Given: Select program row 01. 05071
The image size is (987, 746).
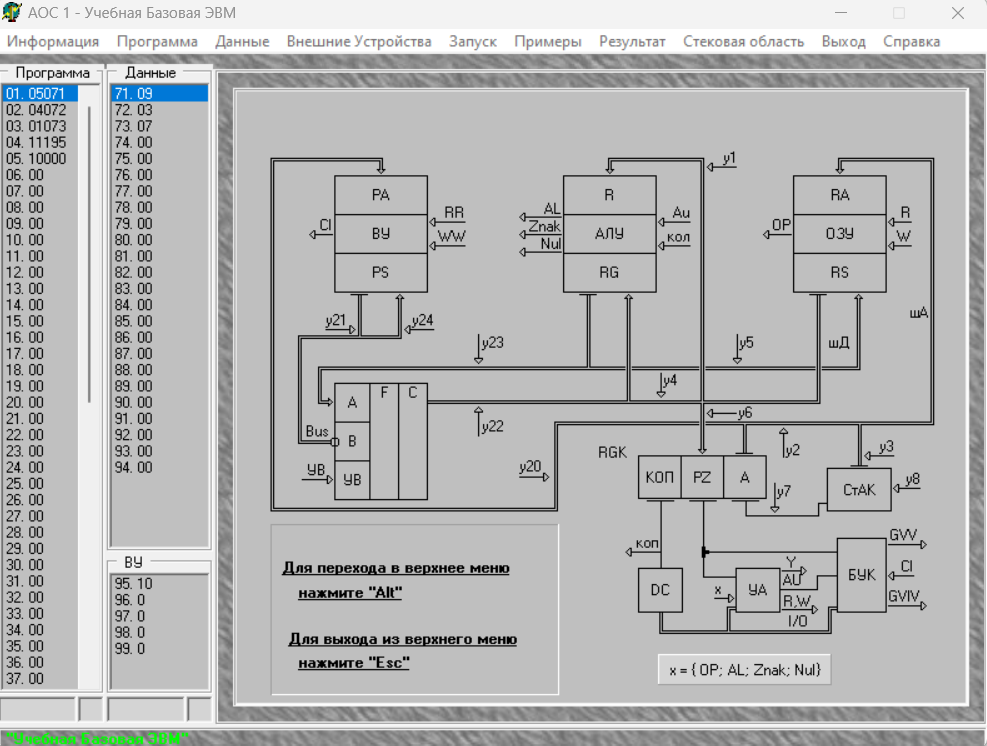Looking at the screenshot, I should click(x=40, y=94).
